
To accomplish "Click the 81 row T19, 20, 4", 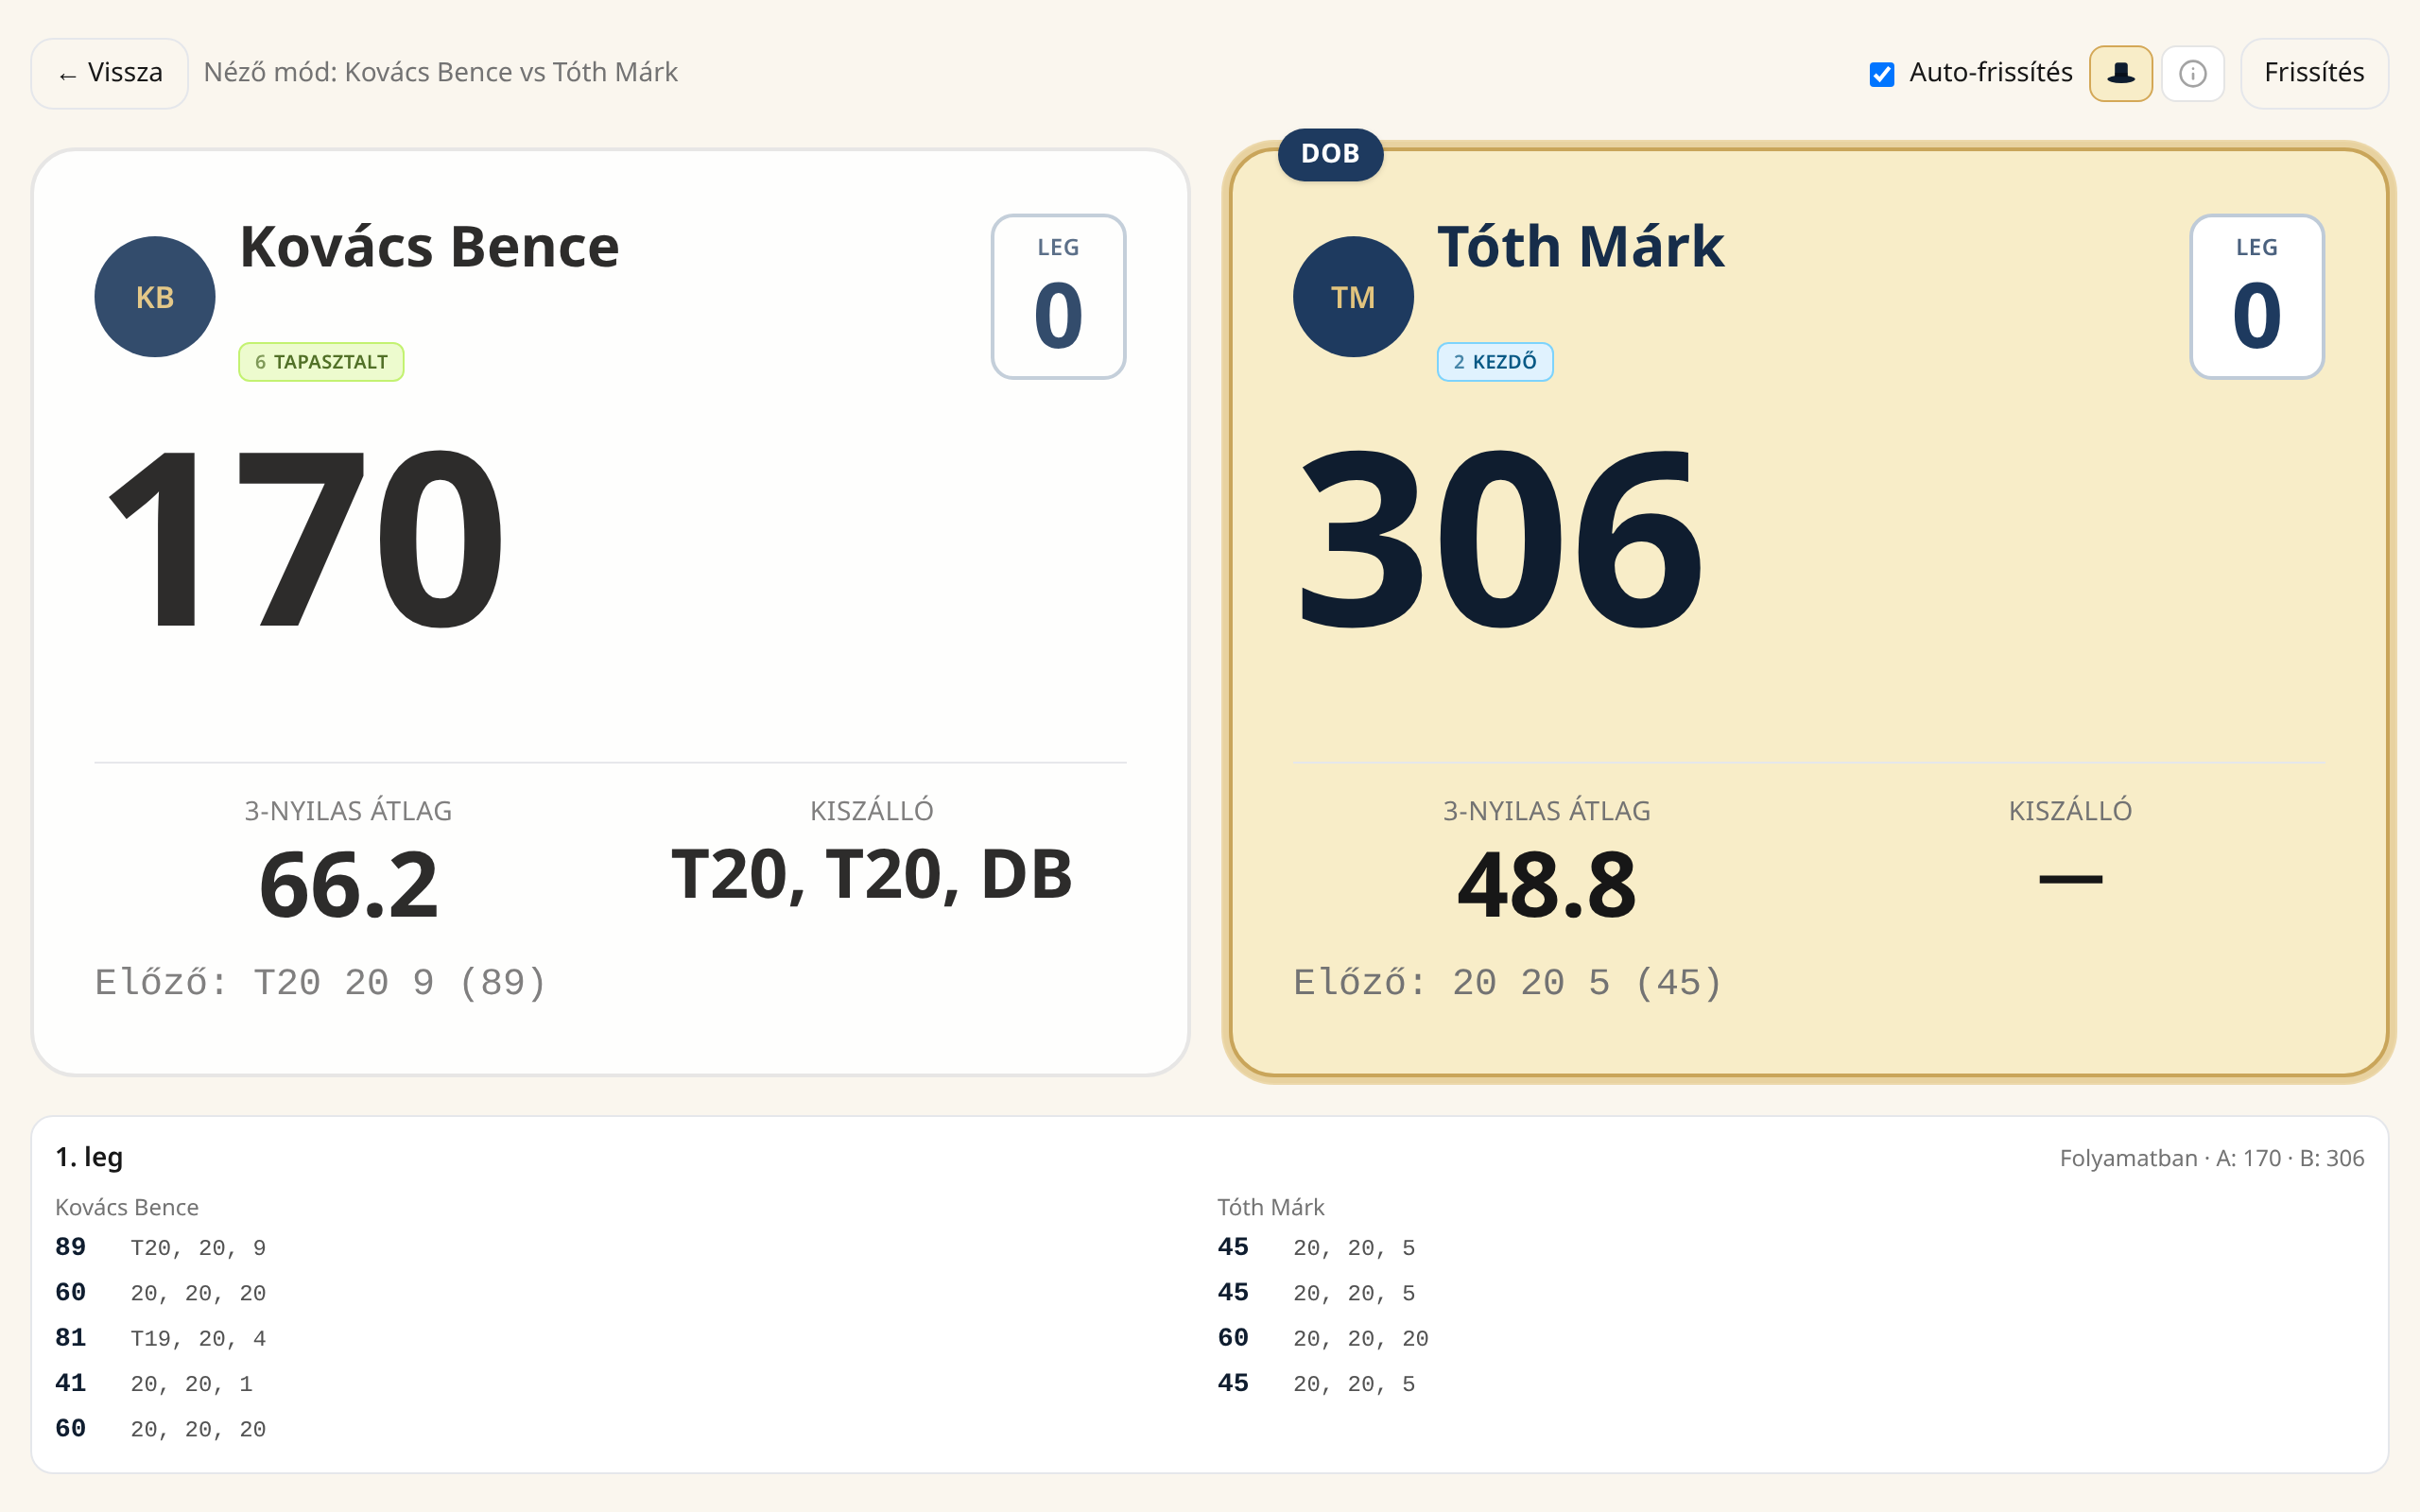I will pos(161,1338).
